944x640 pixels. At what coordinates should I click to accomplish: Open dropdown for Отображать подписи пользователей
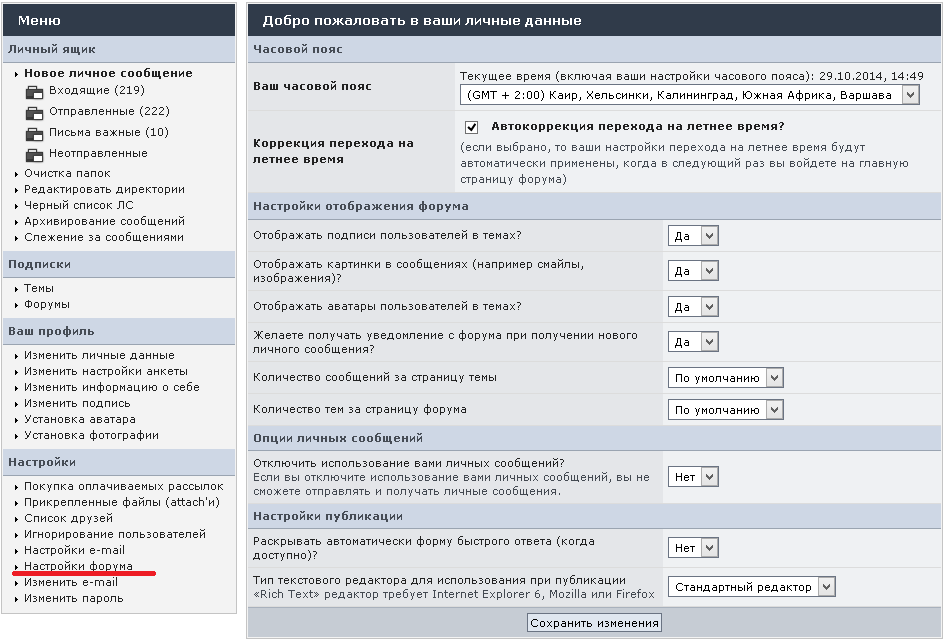(693, 236)
